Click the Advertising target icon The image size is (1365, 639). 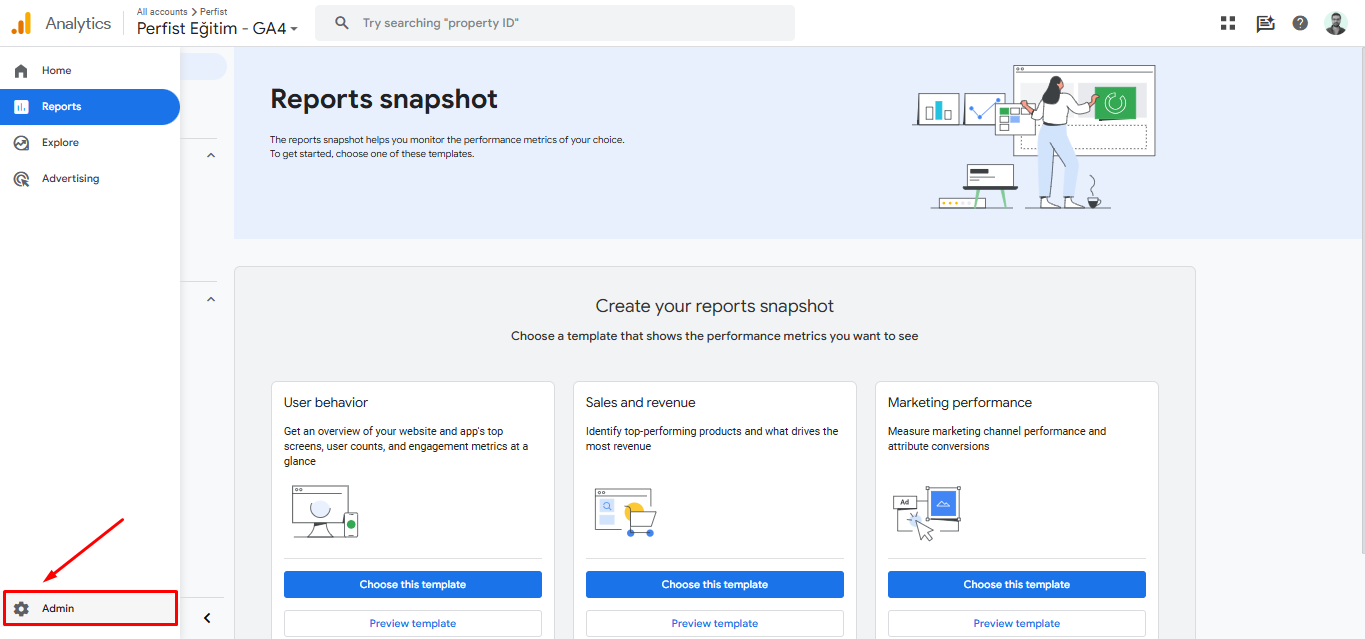click(21, 179)
